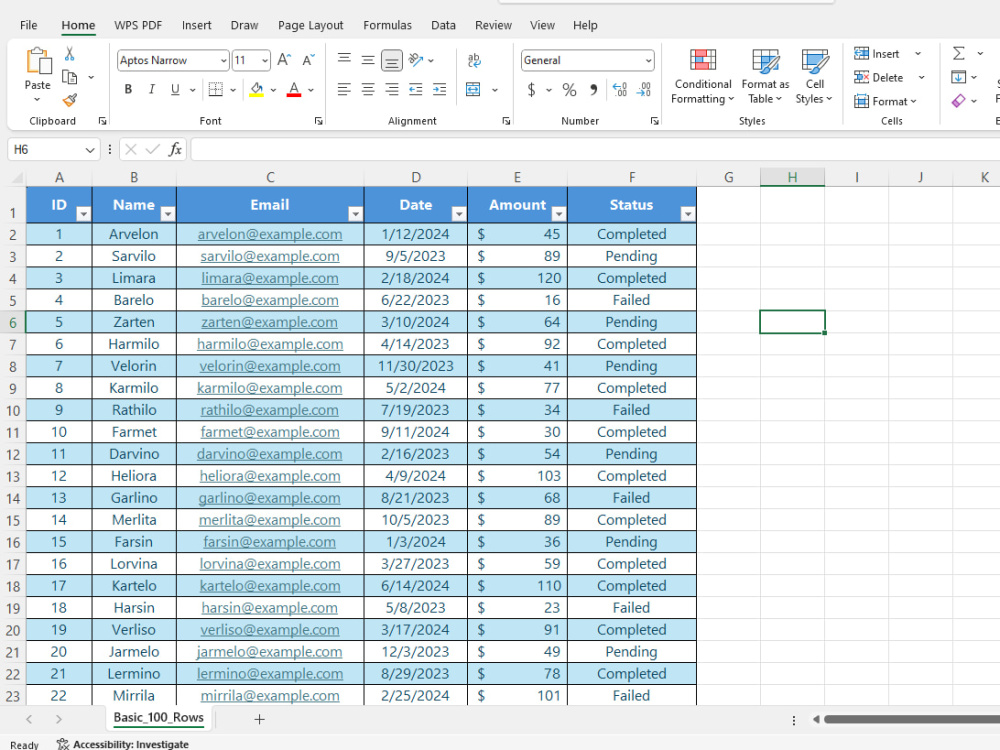The width and height of the screenshot is (1000, 750).
Task: Open the ID column filter dropdown
Action: (x=83, y=214)
